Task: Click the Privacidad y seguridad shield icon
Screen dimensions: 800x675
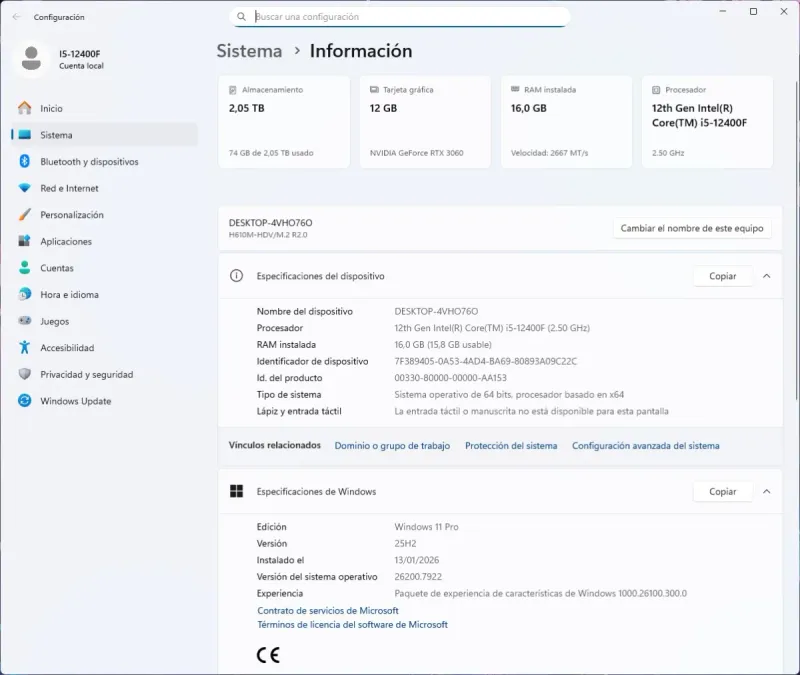Action: [24, 374]
